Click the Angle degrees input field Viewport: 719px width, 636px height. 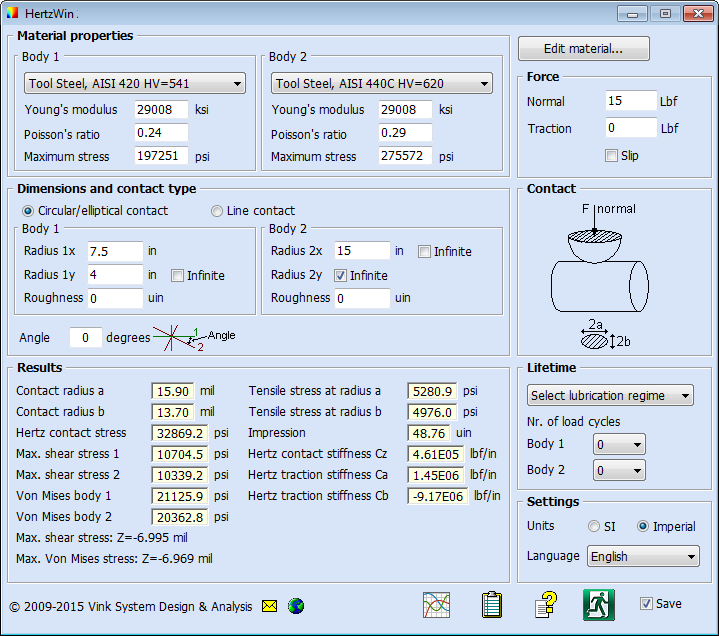[85, 338]
